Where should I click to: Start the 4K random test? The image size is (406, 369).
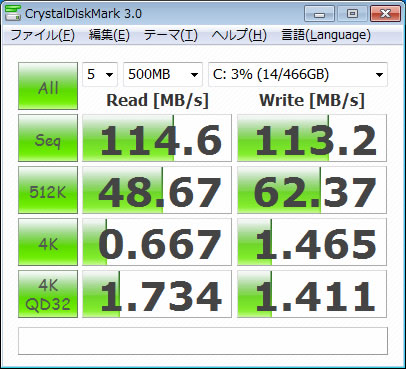48,242
